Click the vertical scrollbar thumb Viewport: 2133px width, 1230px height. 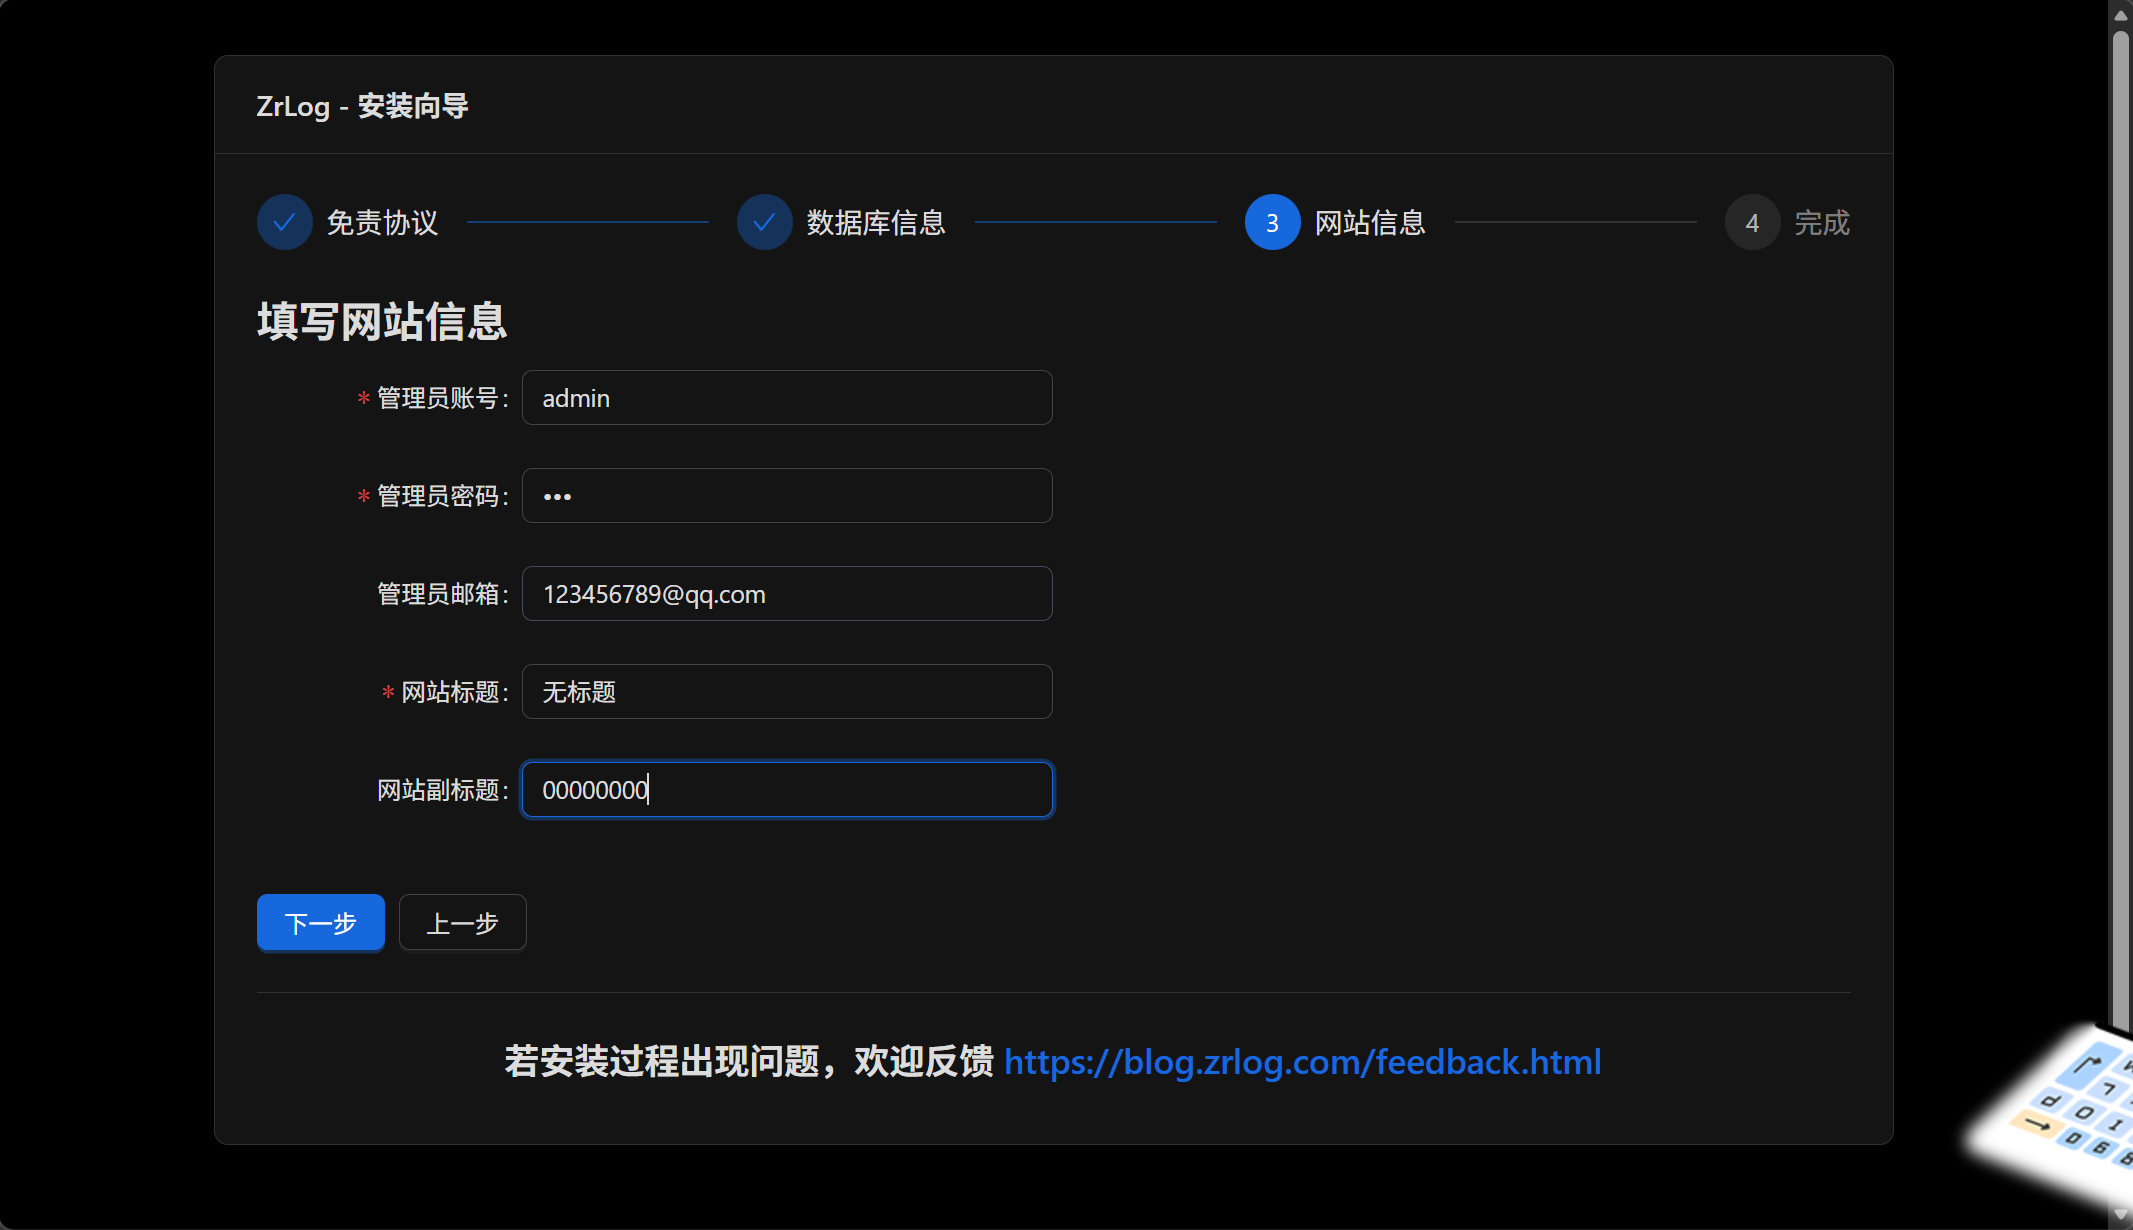[2120, 500]
